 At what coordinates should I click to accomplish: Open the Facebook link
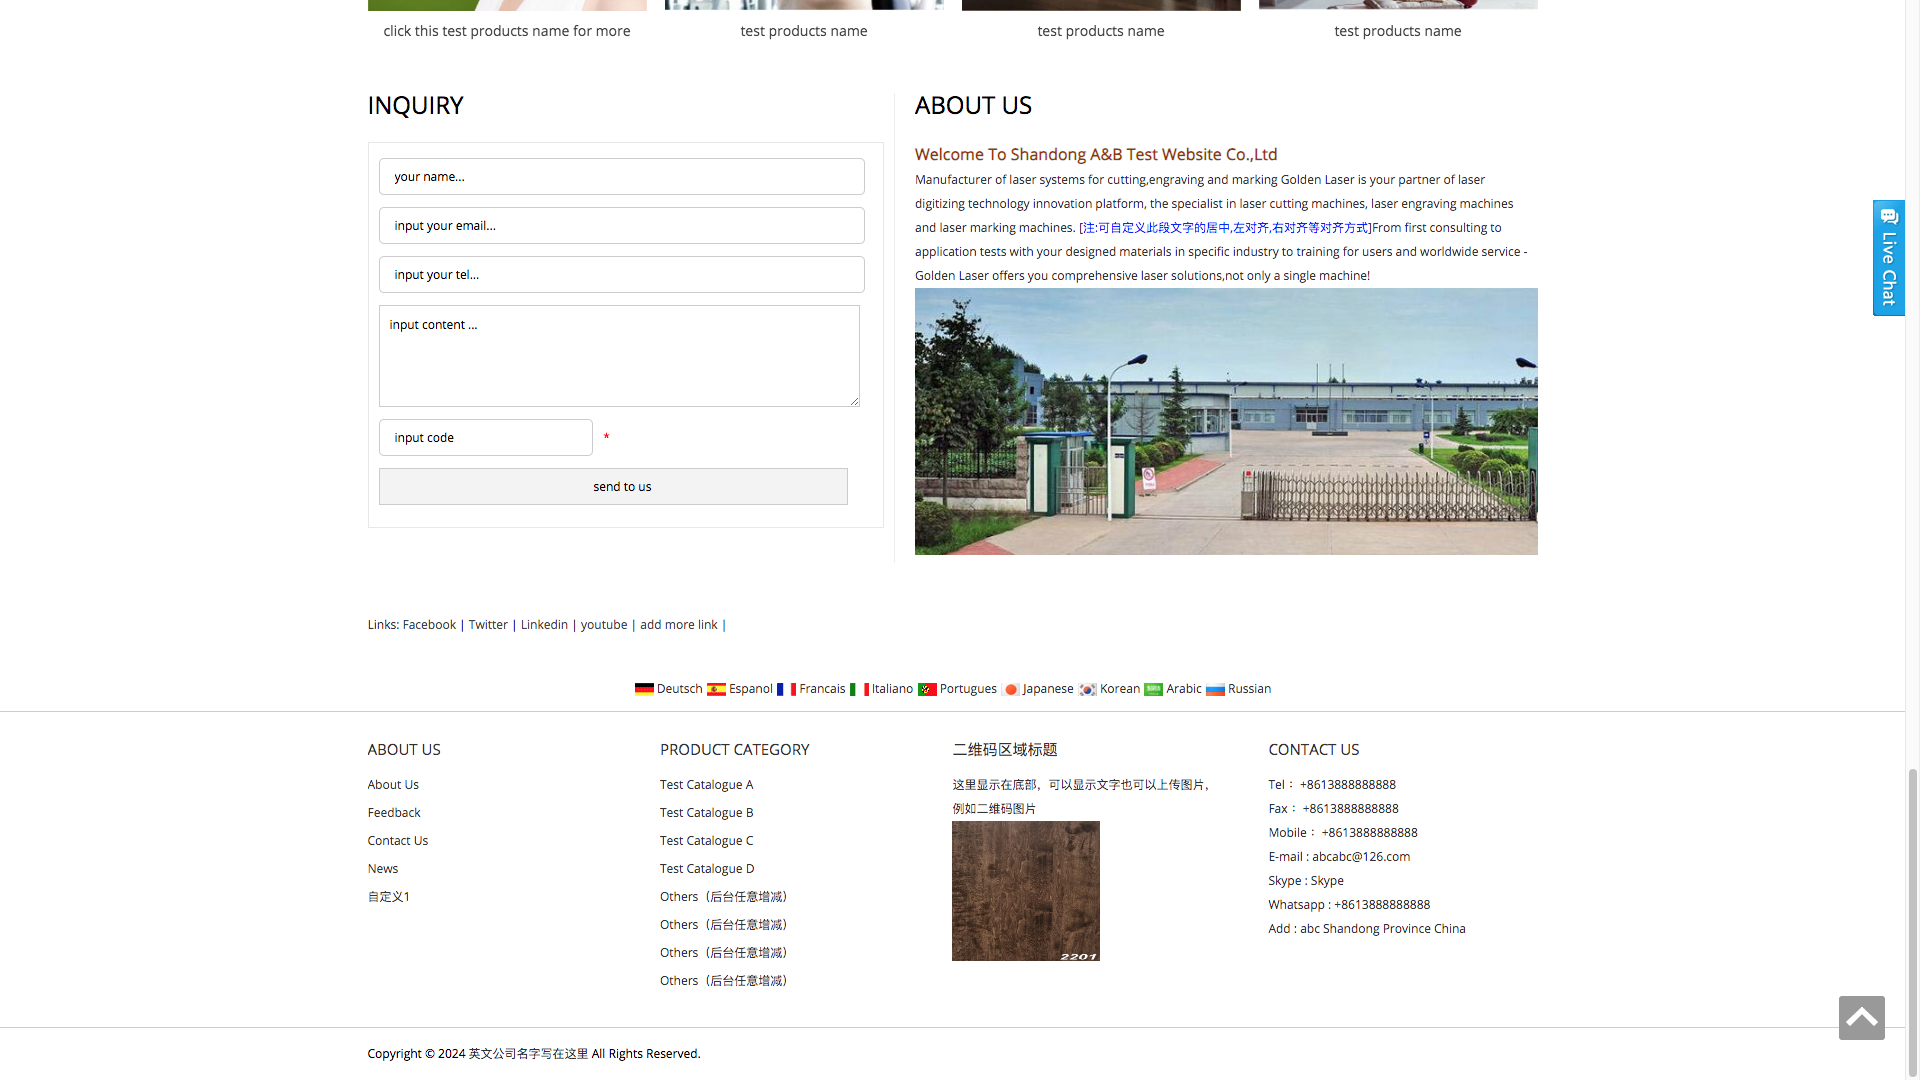pyautogui.click(x=429, y=625)
